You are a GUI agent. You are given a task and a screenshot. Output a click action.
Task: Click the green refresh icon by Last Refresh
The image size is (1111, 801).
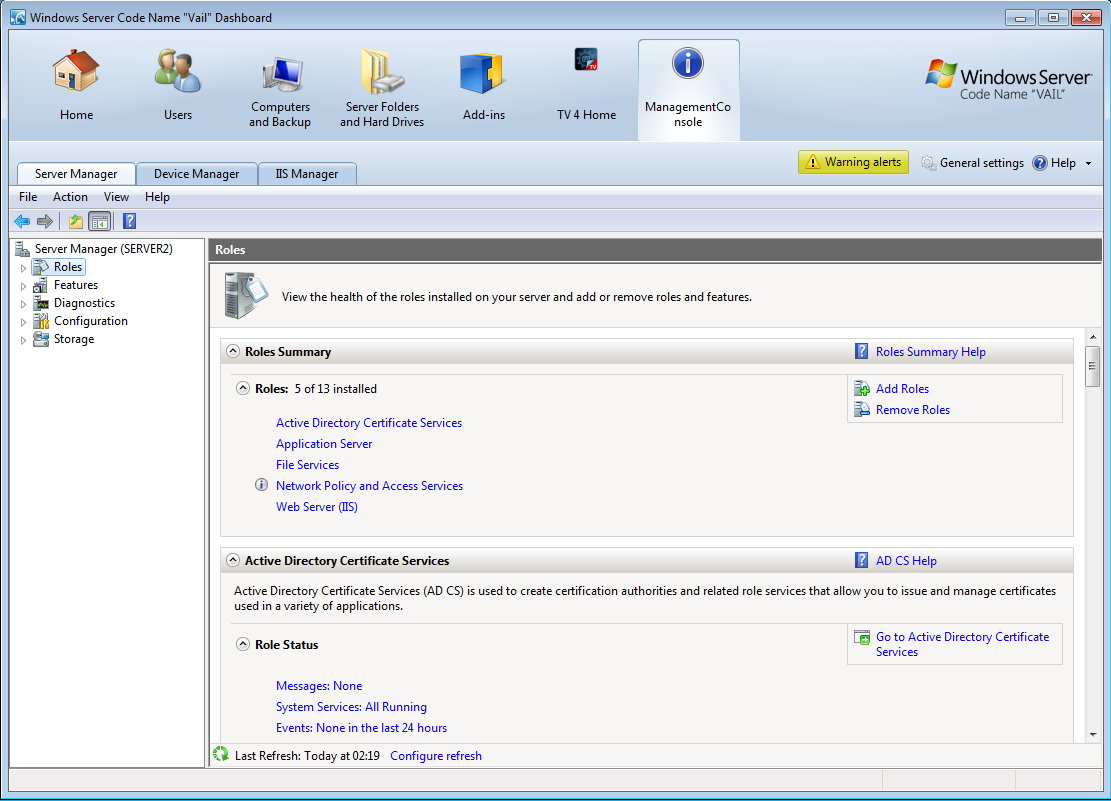tap(221, 754)
